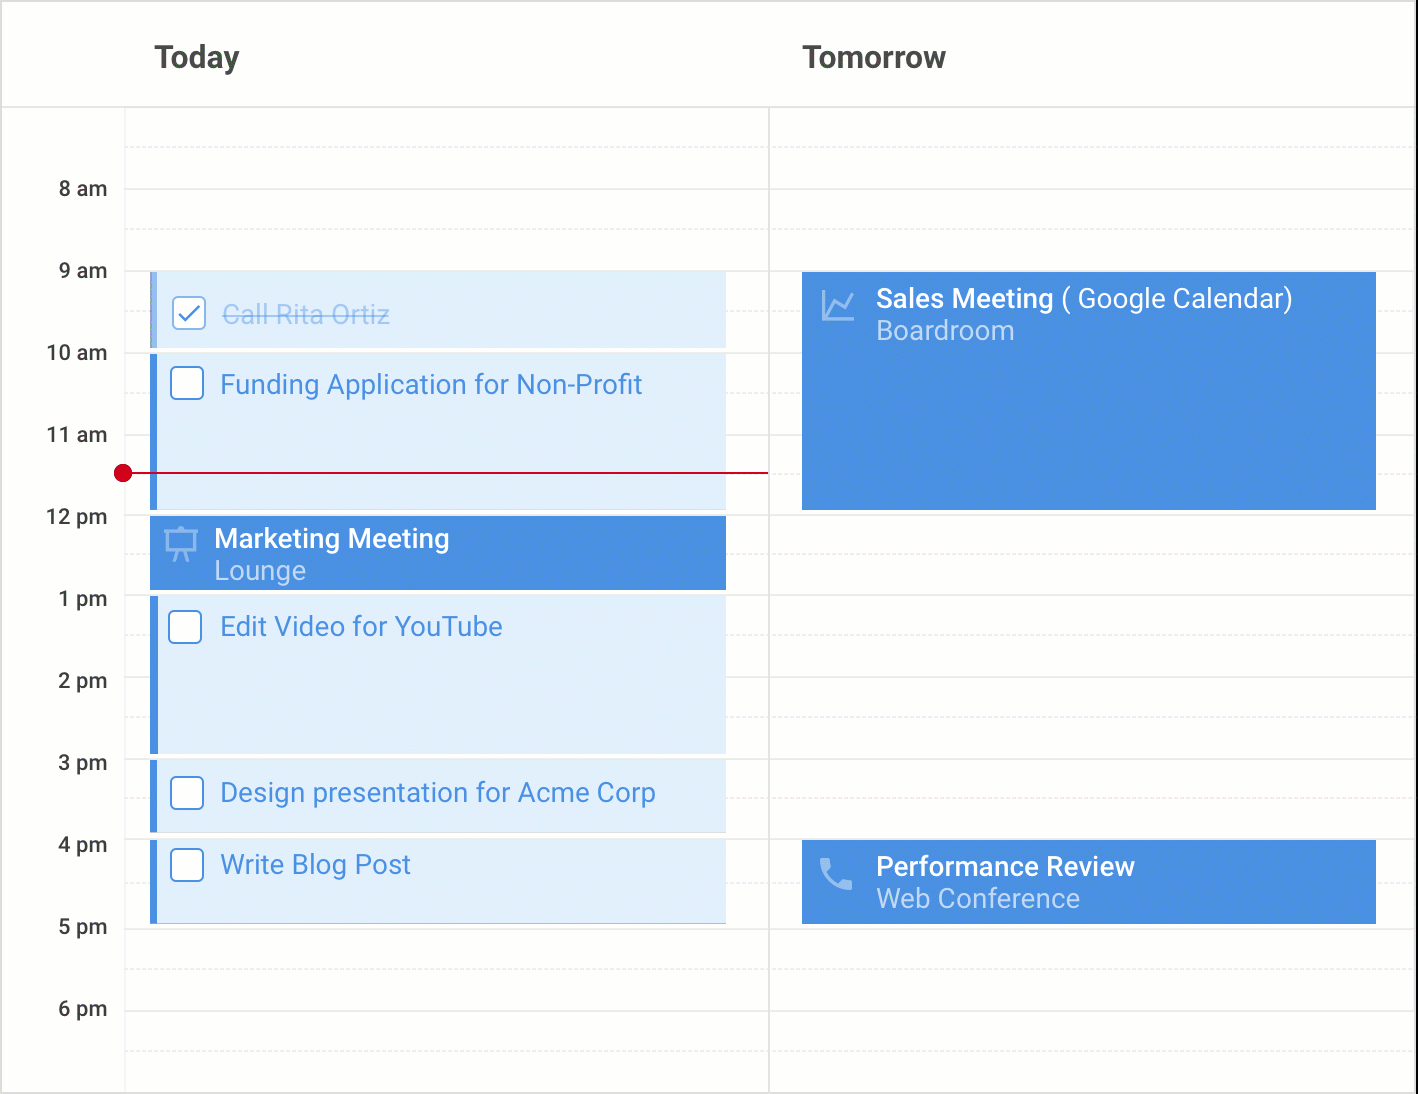Click the 6 pm time label
Screen dimensions: 1418x1094
click(83, 1009)
